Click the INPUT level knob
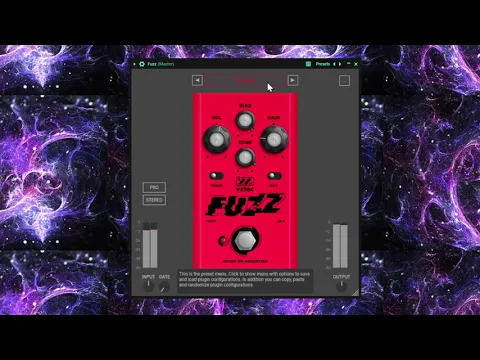The width and height of the screenshot is (480, 360). (x=148, y=286)
